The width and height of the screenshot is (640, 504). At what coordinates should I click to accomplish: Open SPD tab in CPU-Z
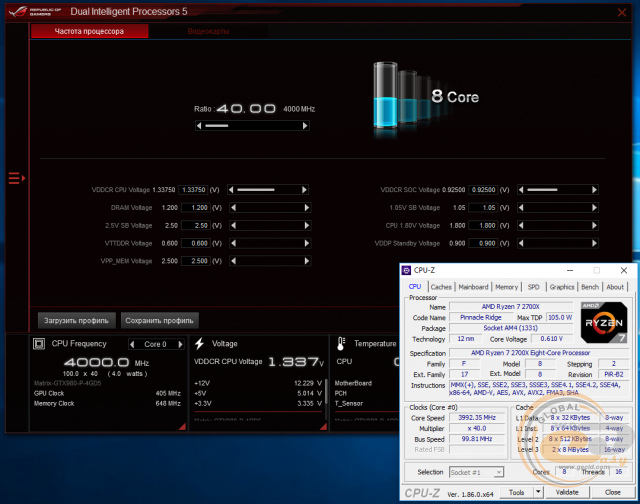[x=533, y=287]
